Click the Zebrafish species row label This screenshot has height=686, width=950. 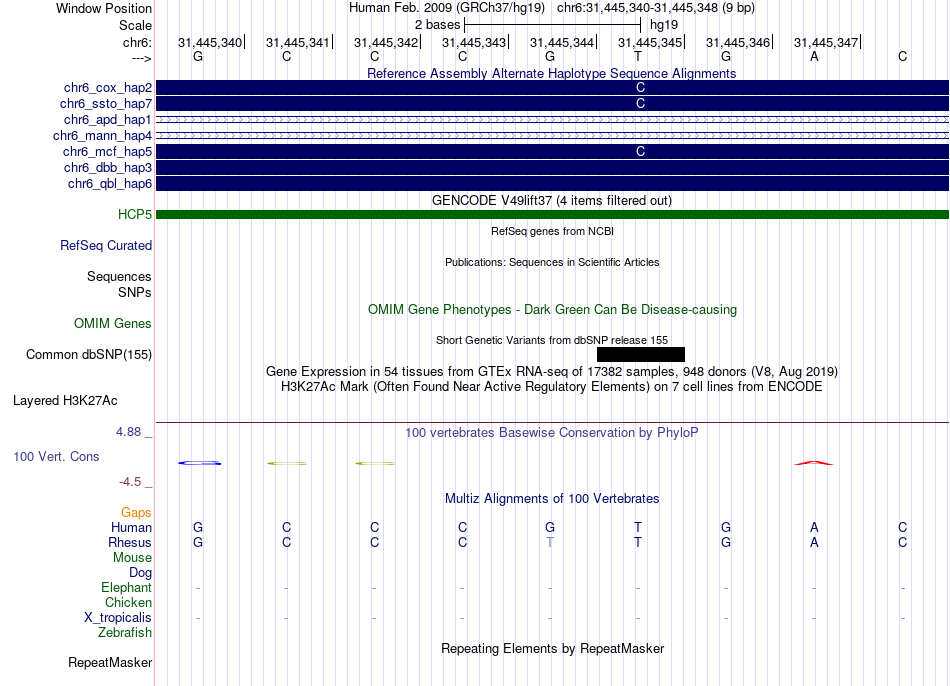[x=125, y=633]
